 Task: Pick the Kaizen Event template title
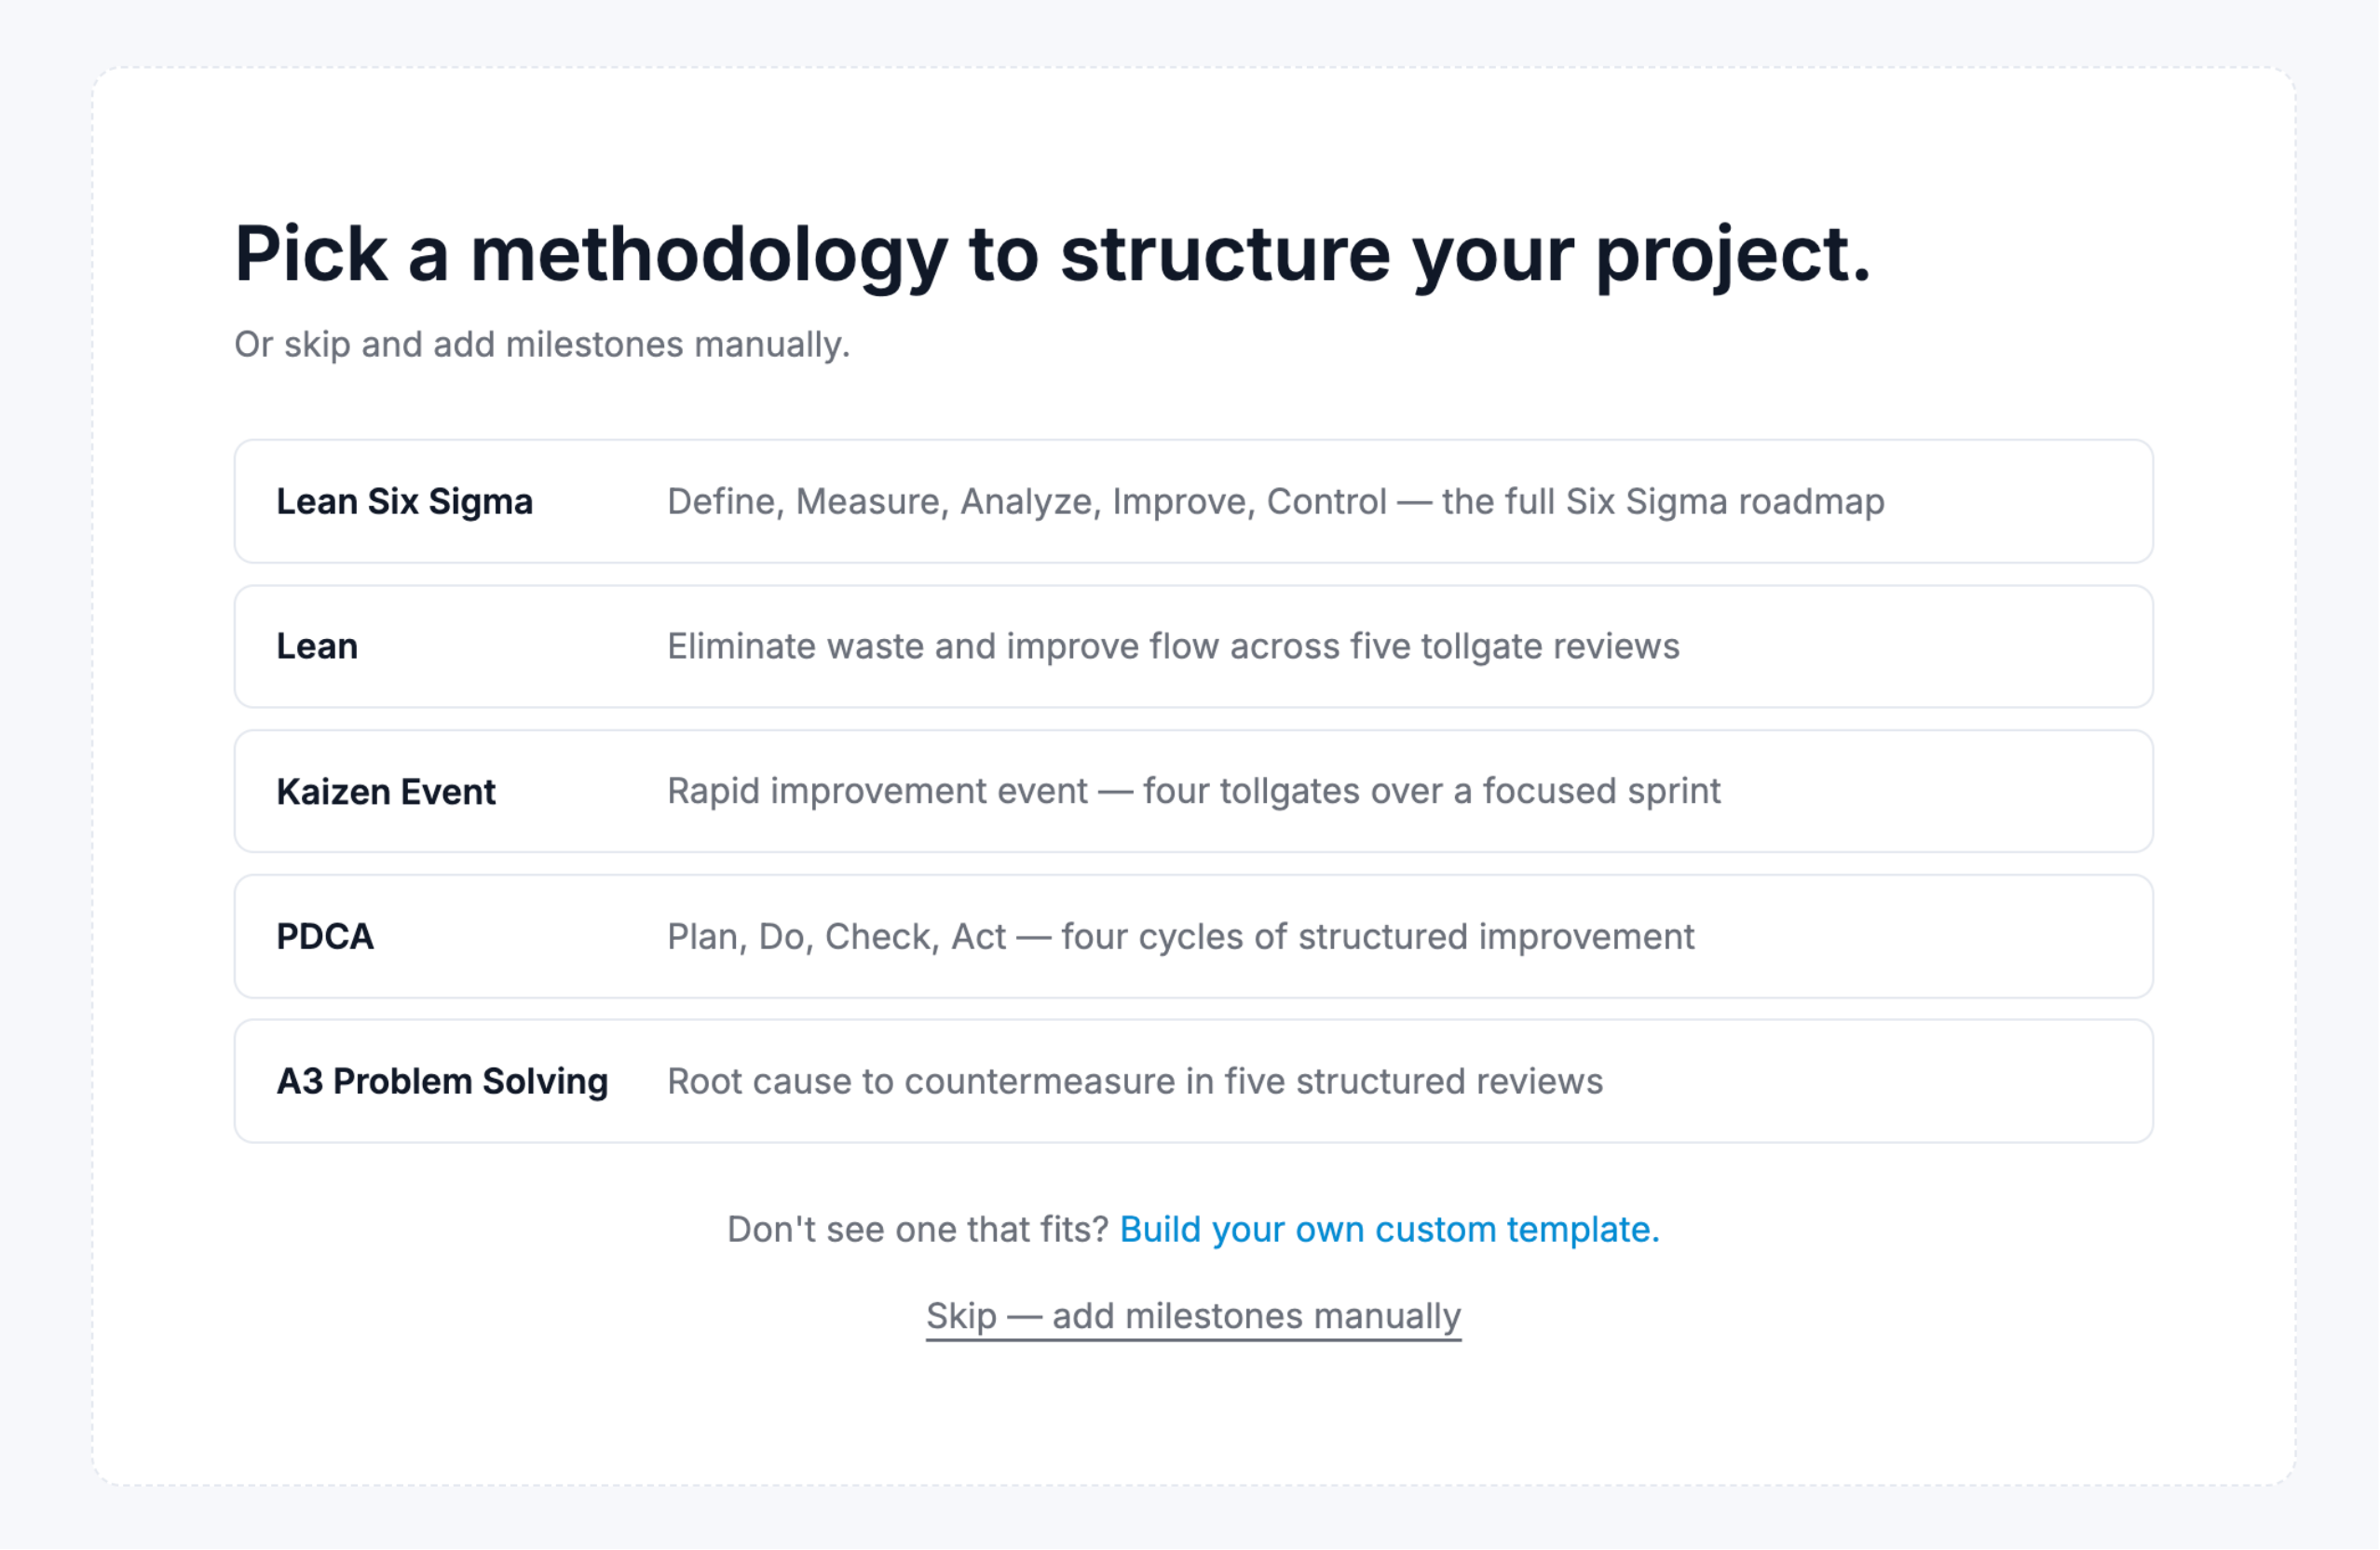click(x=386, y=791)
